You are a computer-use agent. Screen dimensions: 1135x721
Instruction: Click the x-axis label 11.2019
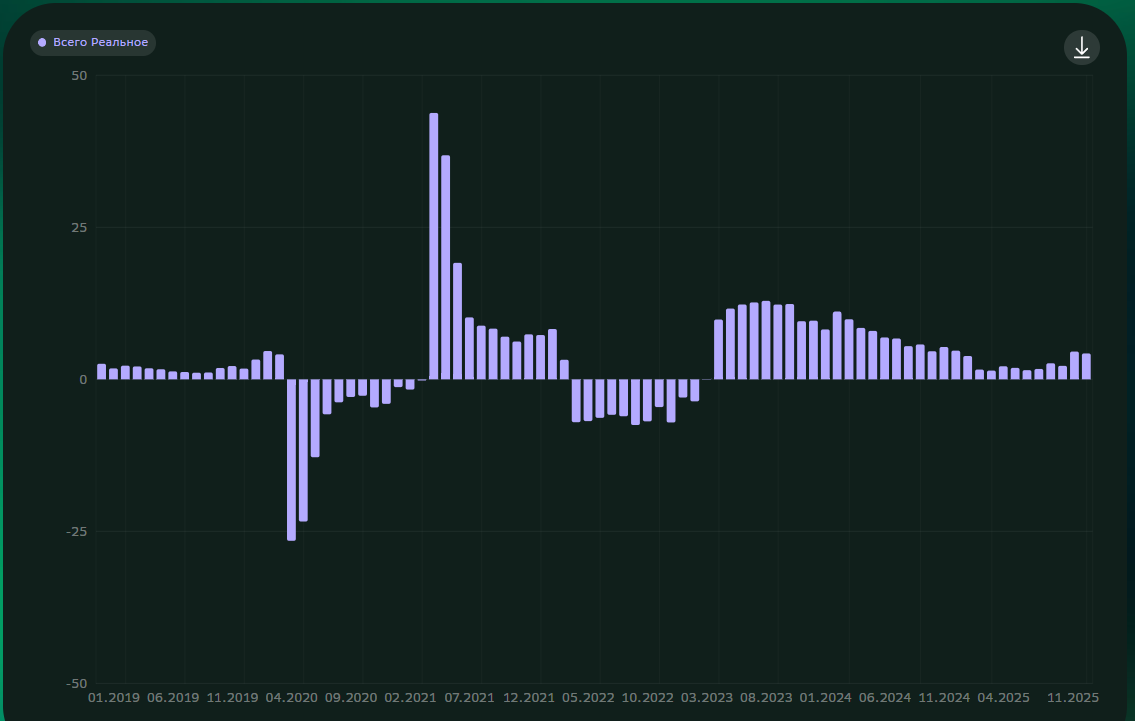click(232, 698)
